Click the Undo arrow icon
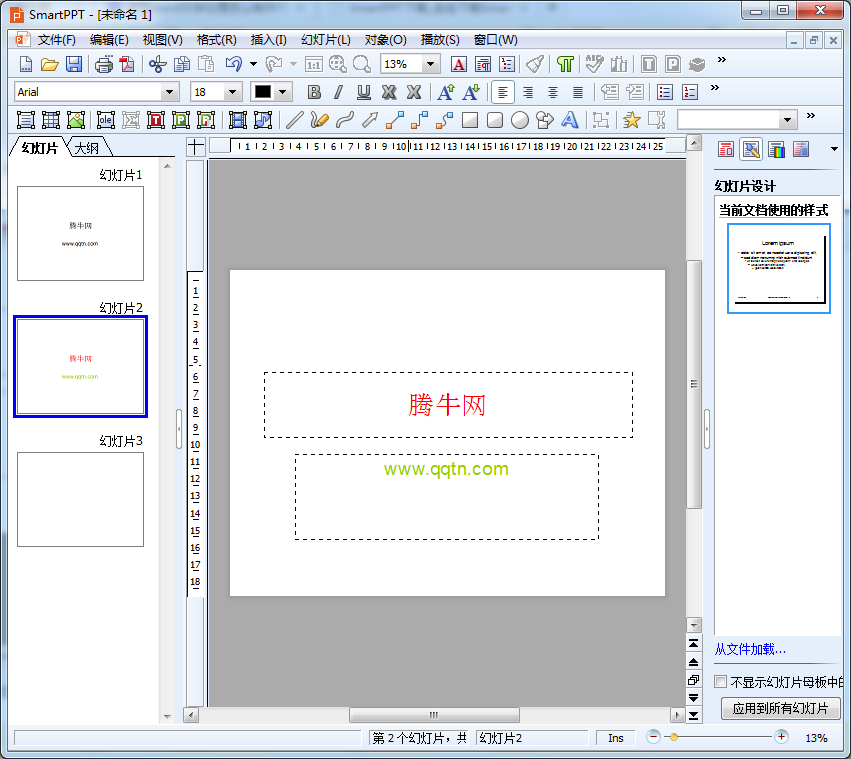The image size is (851, 759). [x=233, y=64]
